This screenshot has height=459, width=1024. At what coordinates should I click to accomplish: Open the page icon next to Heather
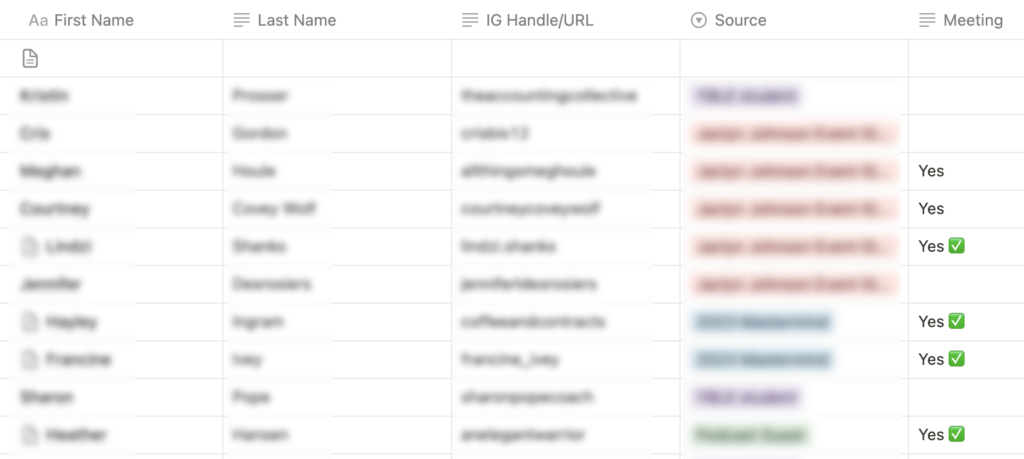pos(31,435)
